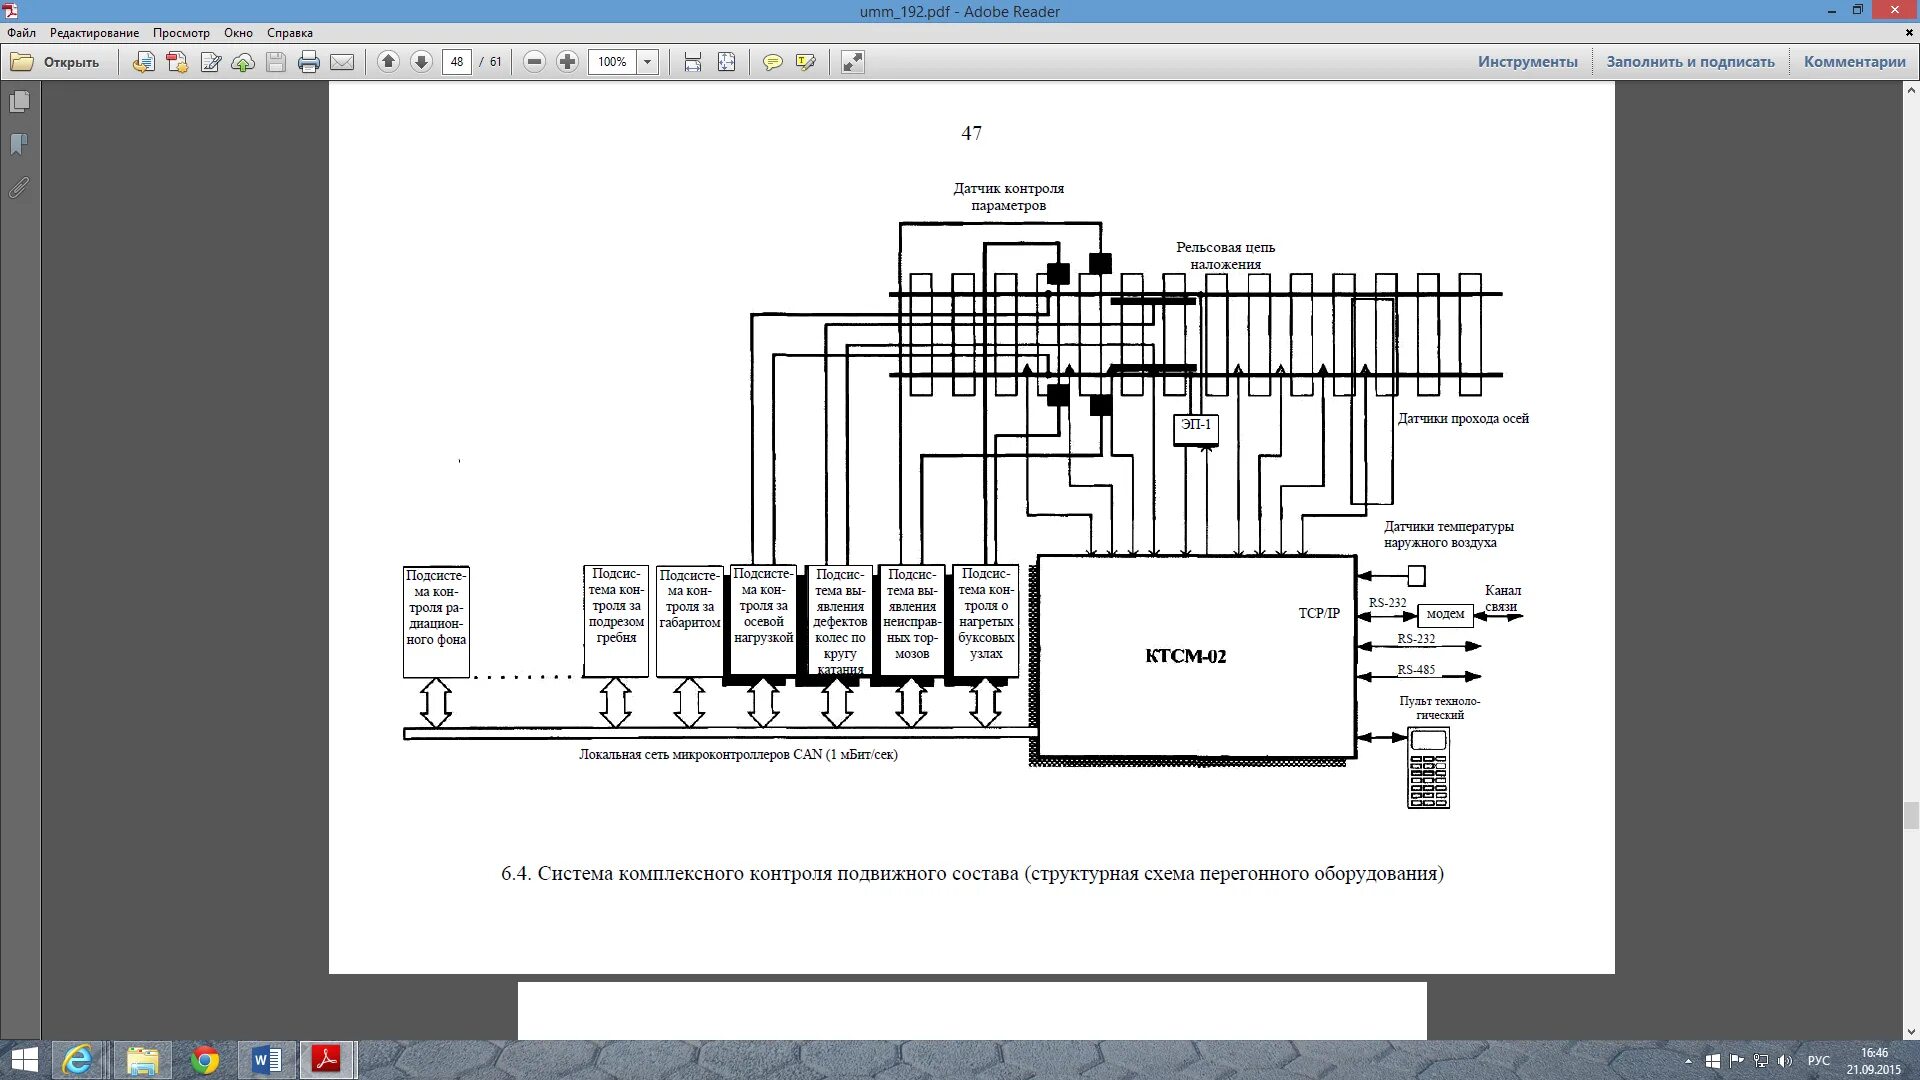Add sticky note comment icon

tap(772, 62)
